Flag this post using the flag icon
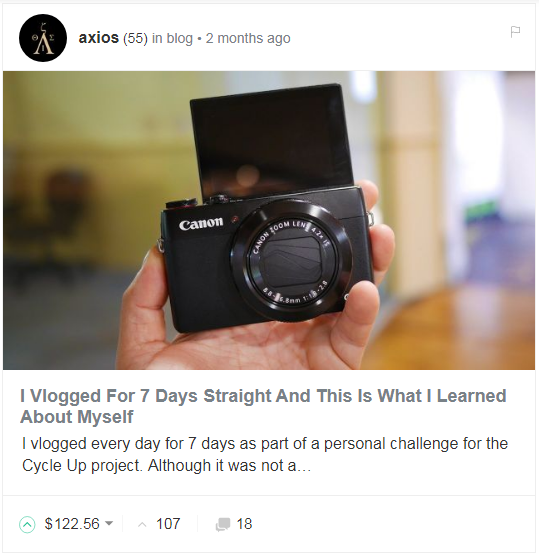Screen dimensions: 539x555 [515, 32]
